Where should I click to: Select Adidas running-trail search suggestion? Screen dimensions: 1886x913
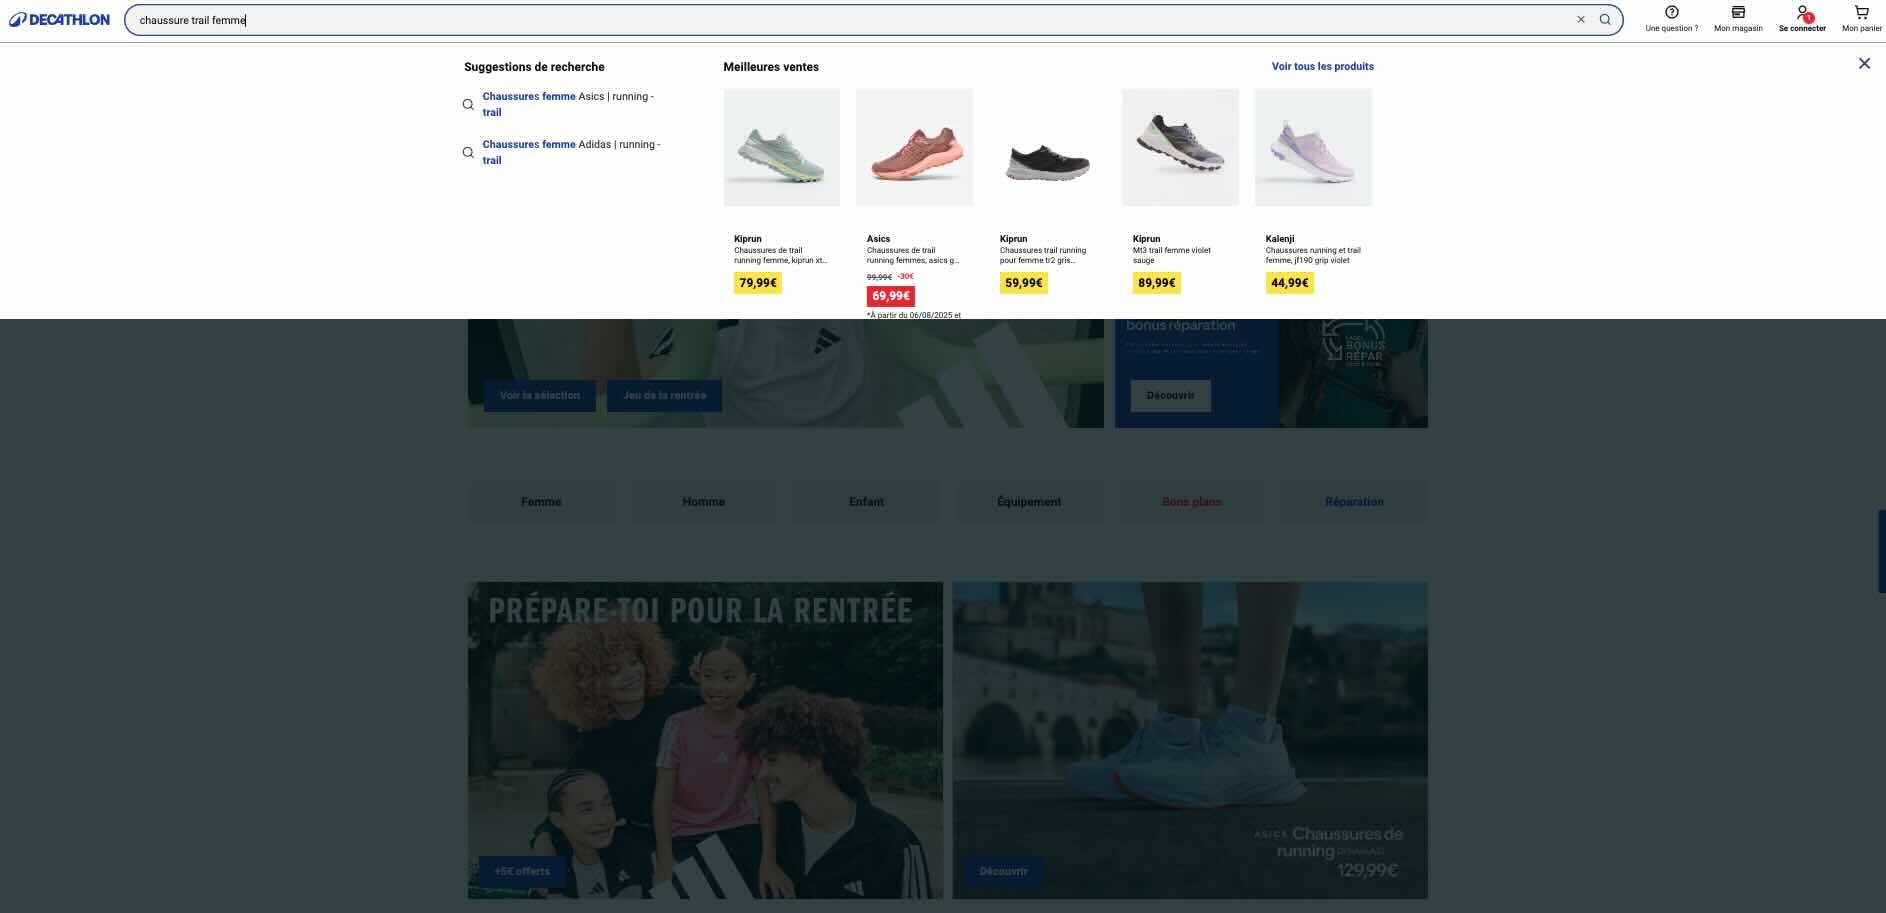[570, 152]
